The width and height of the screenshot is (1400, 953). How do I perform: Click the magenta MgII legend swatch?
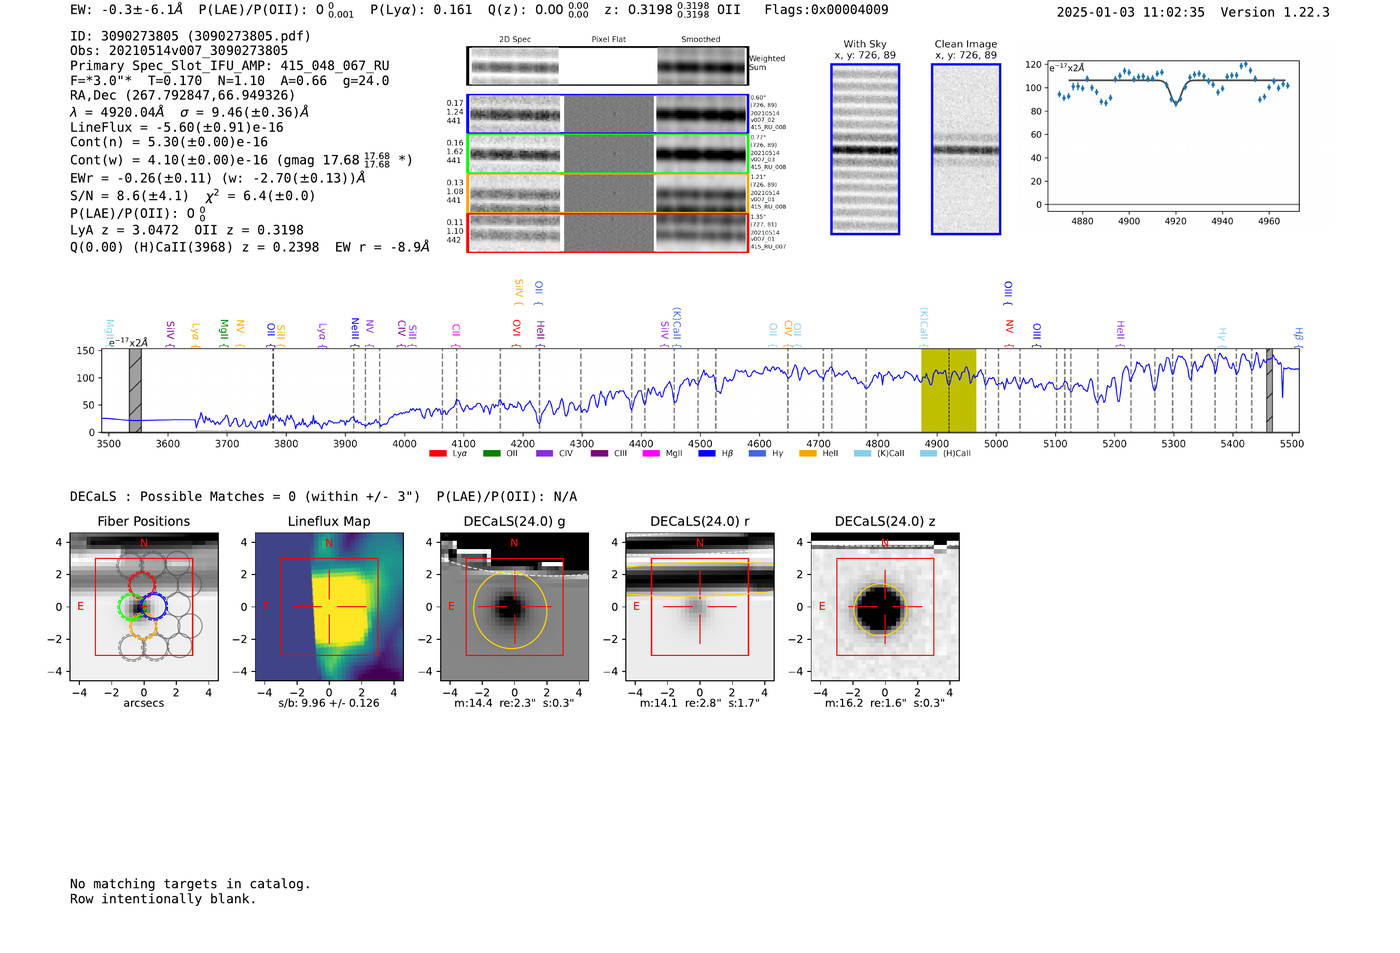point(652,454)
